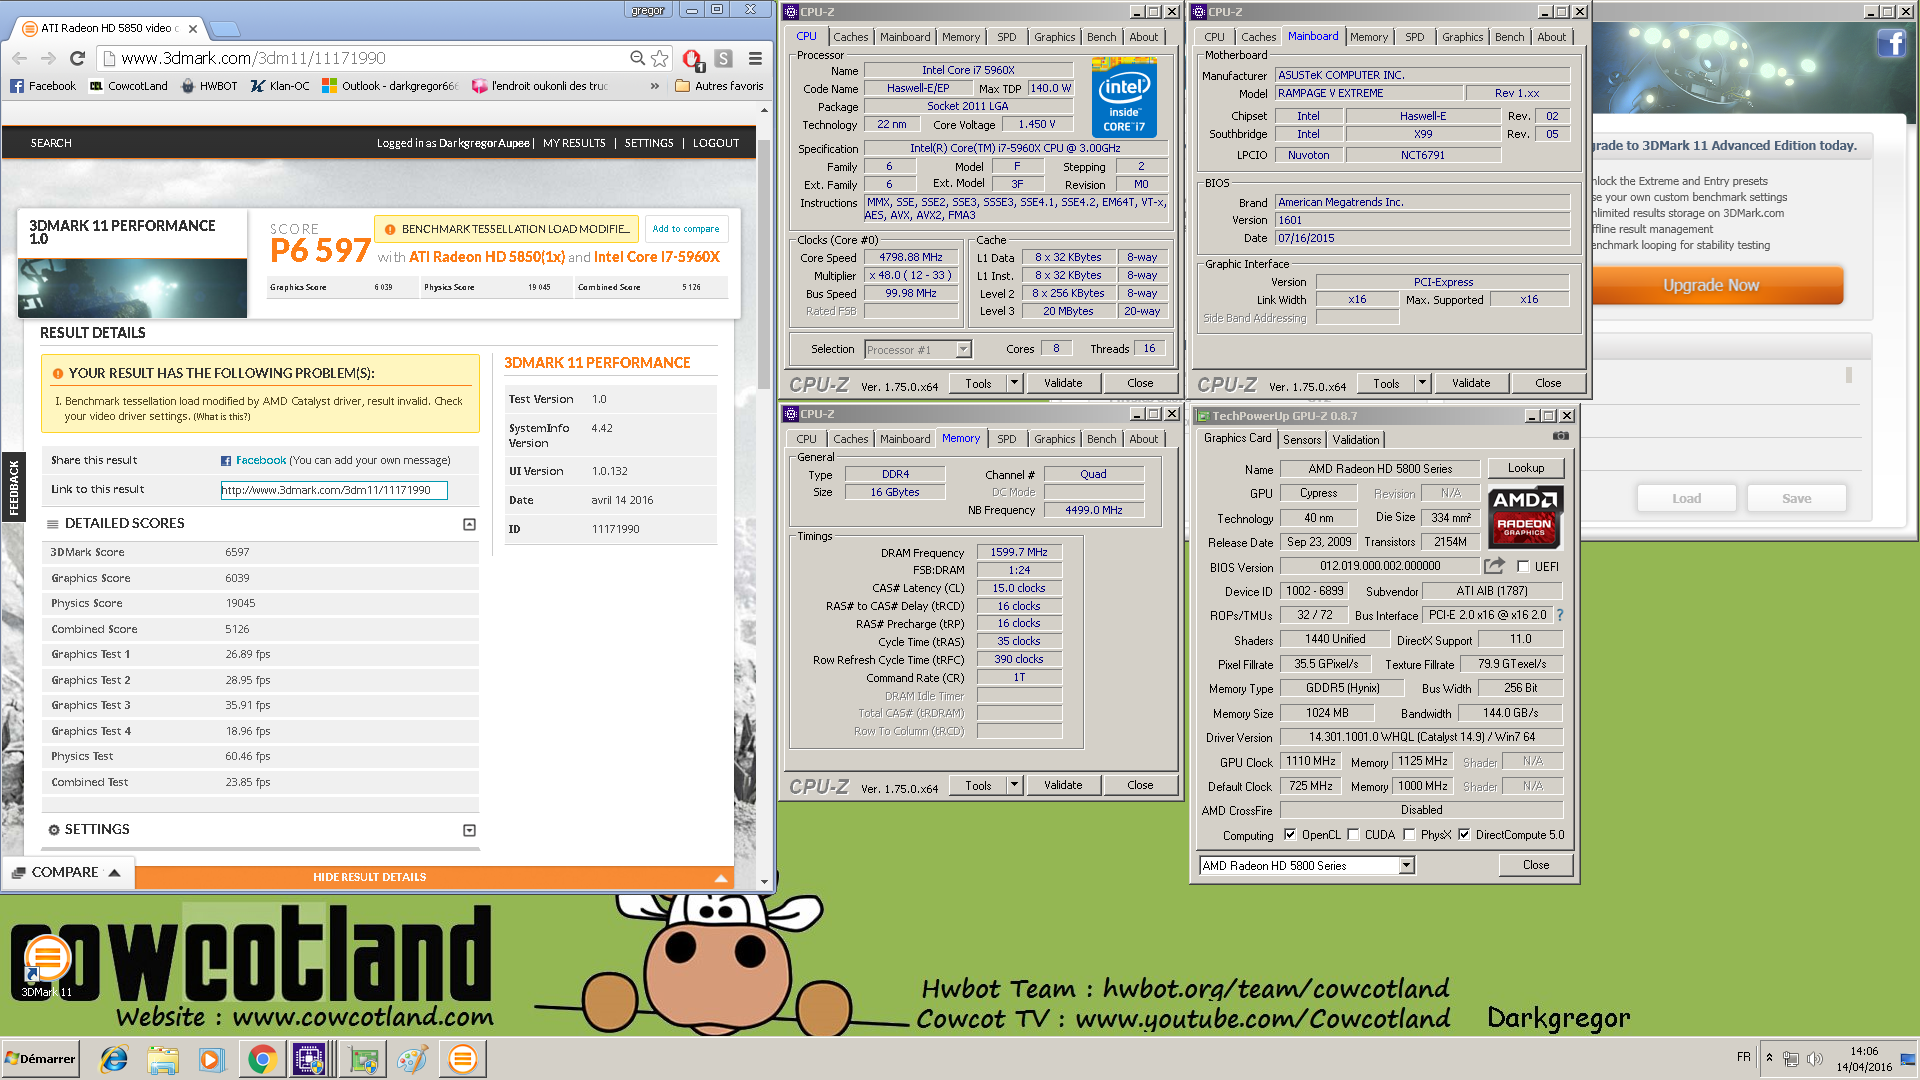Collapse the Detailed Scores section

point(469,524)
